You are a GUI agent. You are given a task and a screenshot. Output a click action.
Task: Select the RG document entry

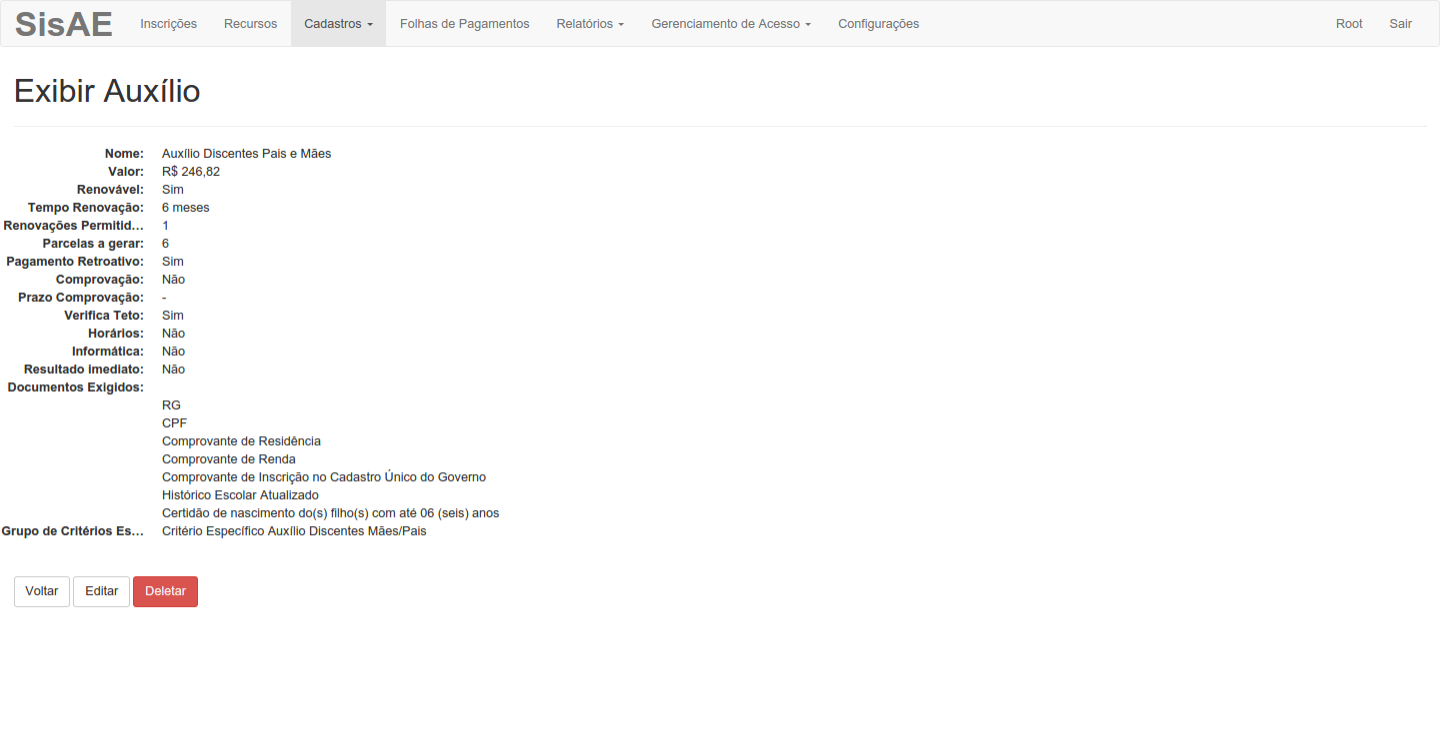tap(171, 406)
